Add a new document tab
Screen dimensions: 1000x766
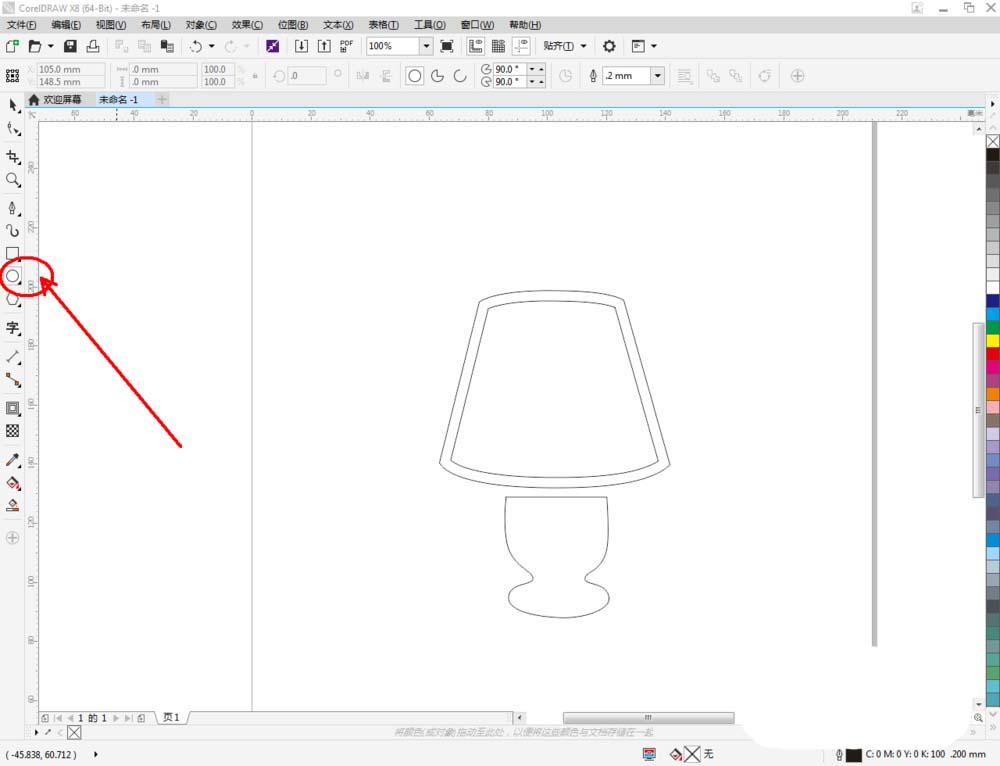[162, 99]
